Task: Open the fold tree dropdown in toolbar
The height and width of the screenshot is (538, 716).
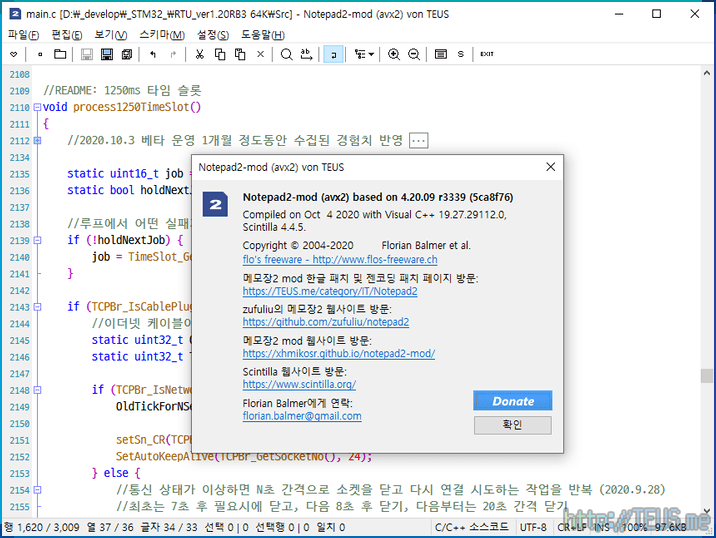Action: [x=364, y=54]
